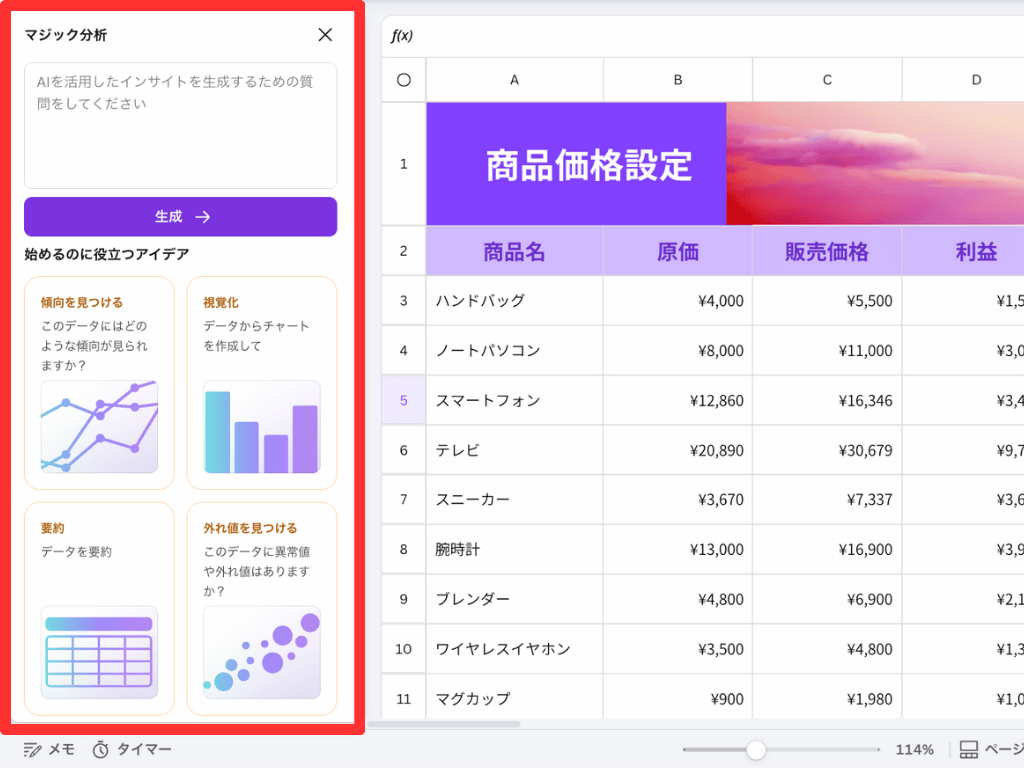
Task: Open the 114% zoom level menu
Action: [x=914, y=750]
